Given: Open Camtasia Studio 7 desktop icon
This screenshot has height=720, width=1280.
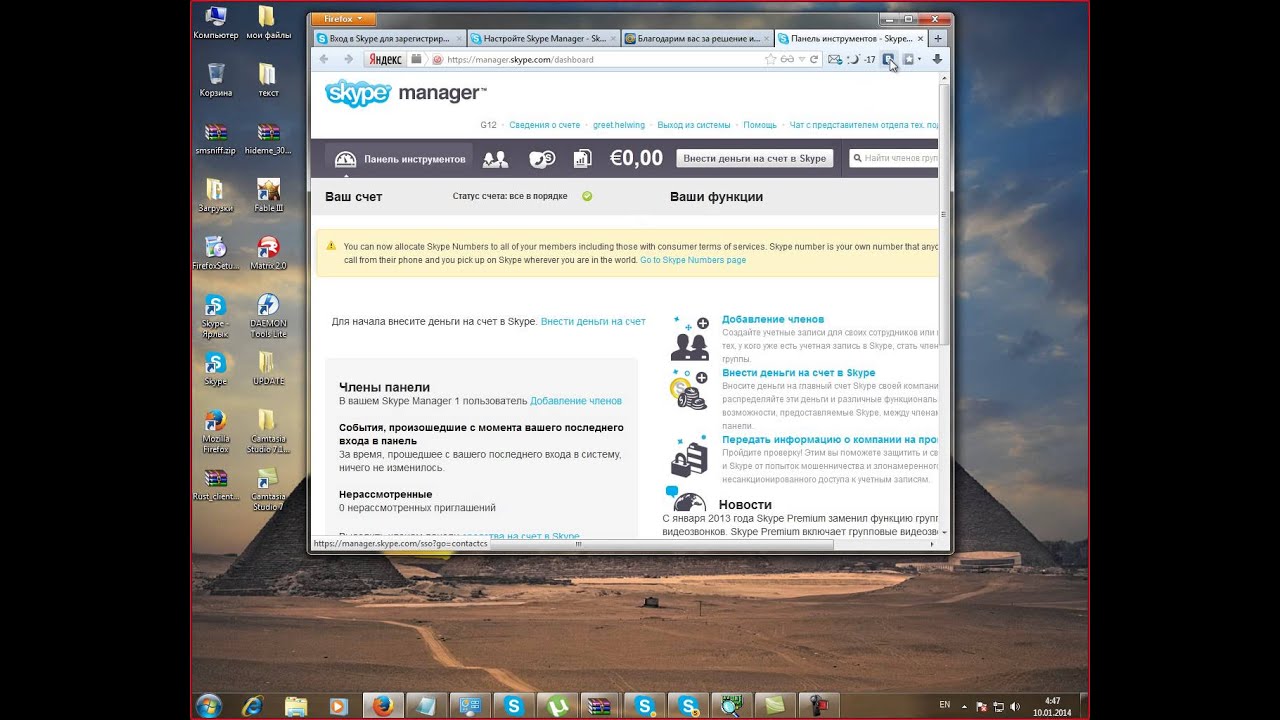Looking at the screenshot, I should click(268, 489).
